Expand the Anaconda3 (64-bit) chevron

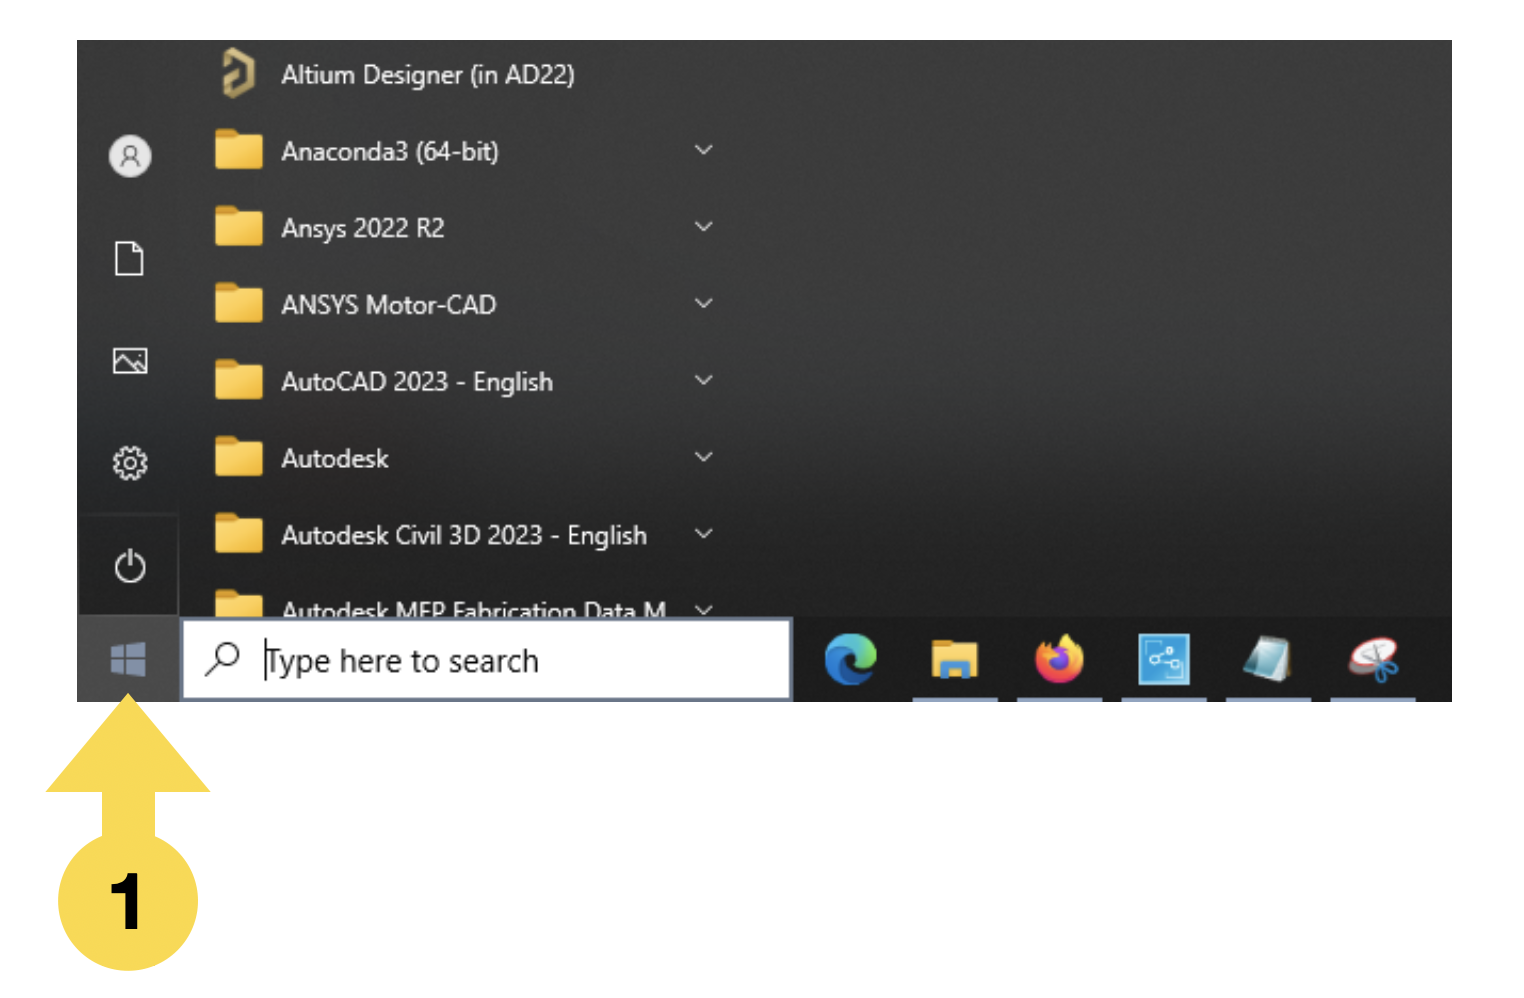(x=704, y=150)
